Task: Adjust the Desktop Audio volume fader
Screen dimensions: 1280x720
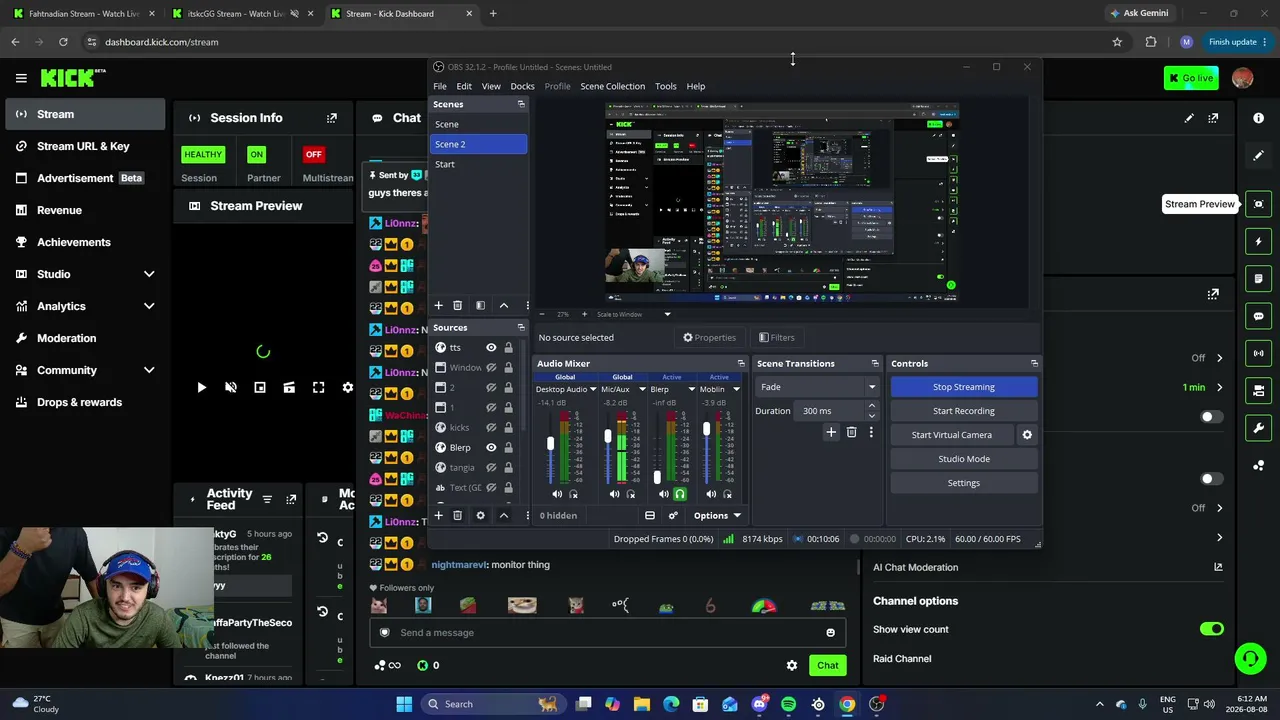Action: coord(550,443)
